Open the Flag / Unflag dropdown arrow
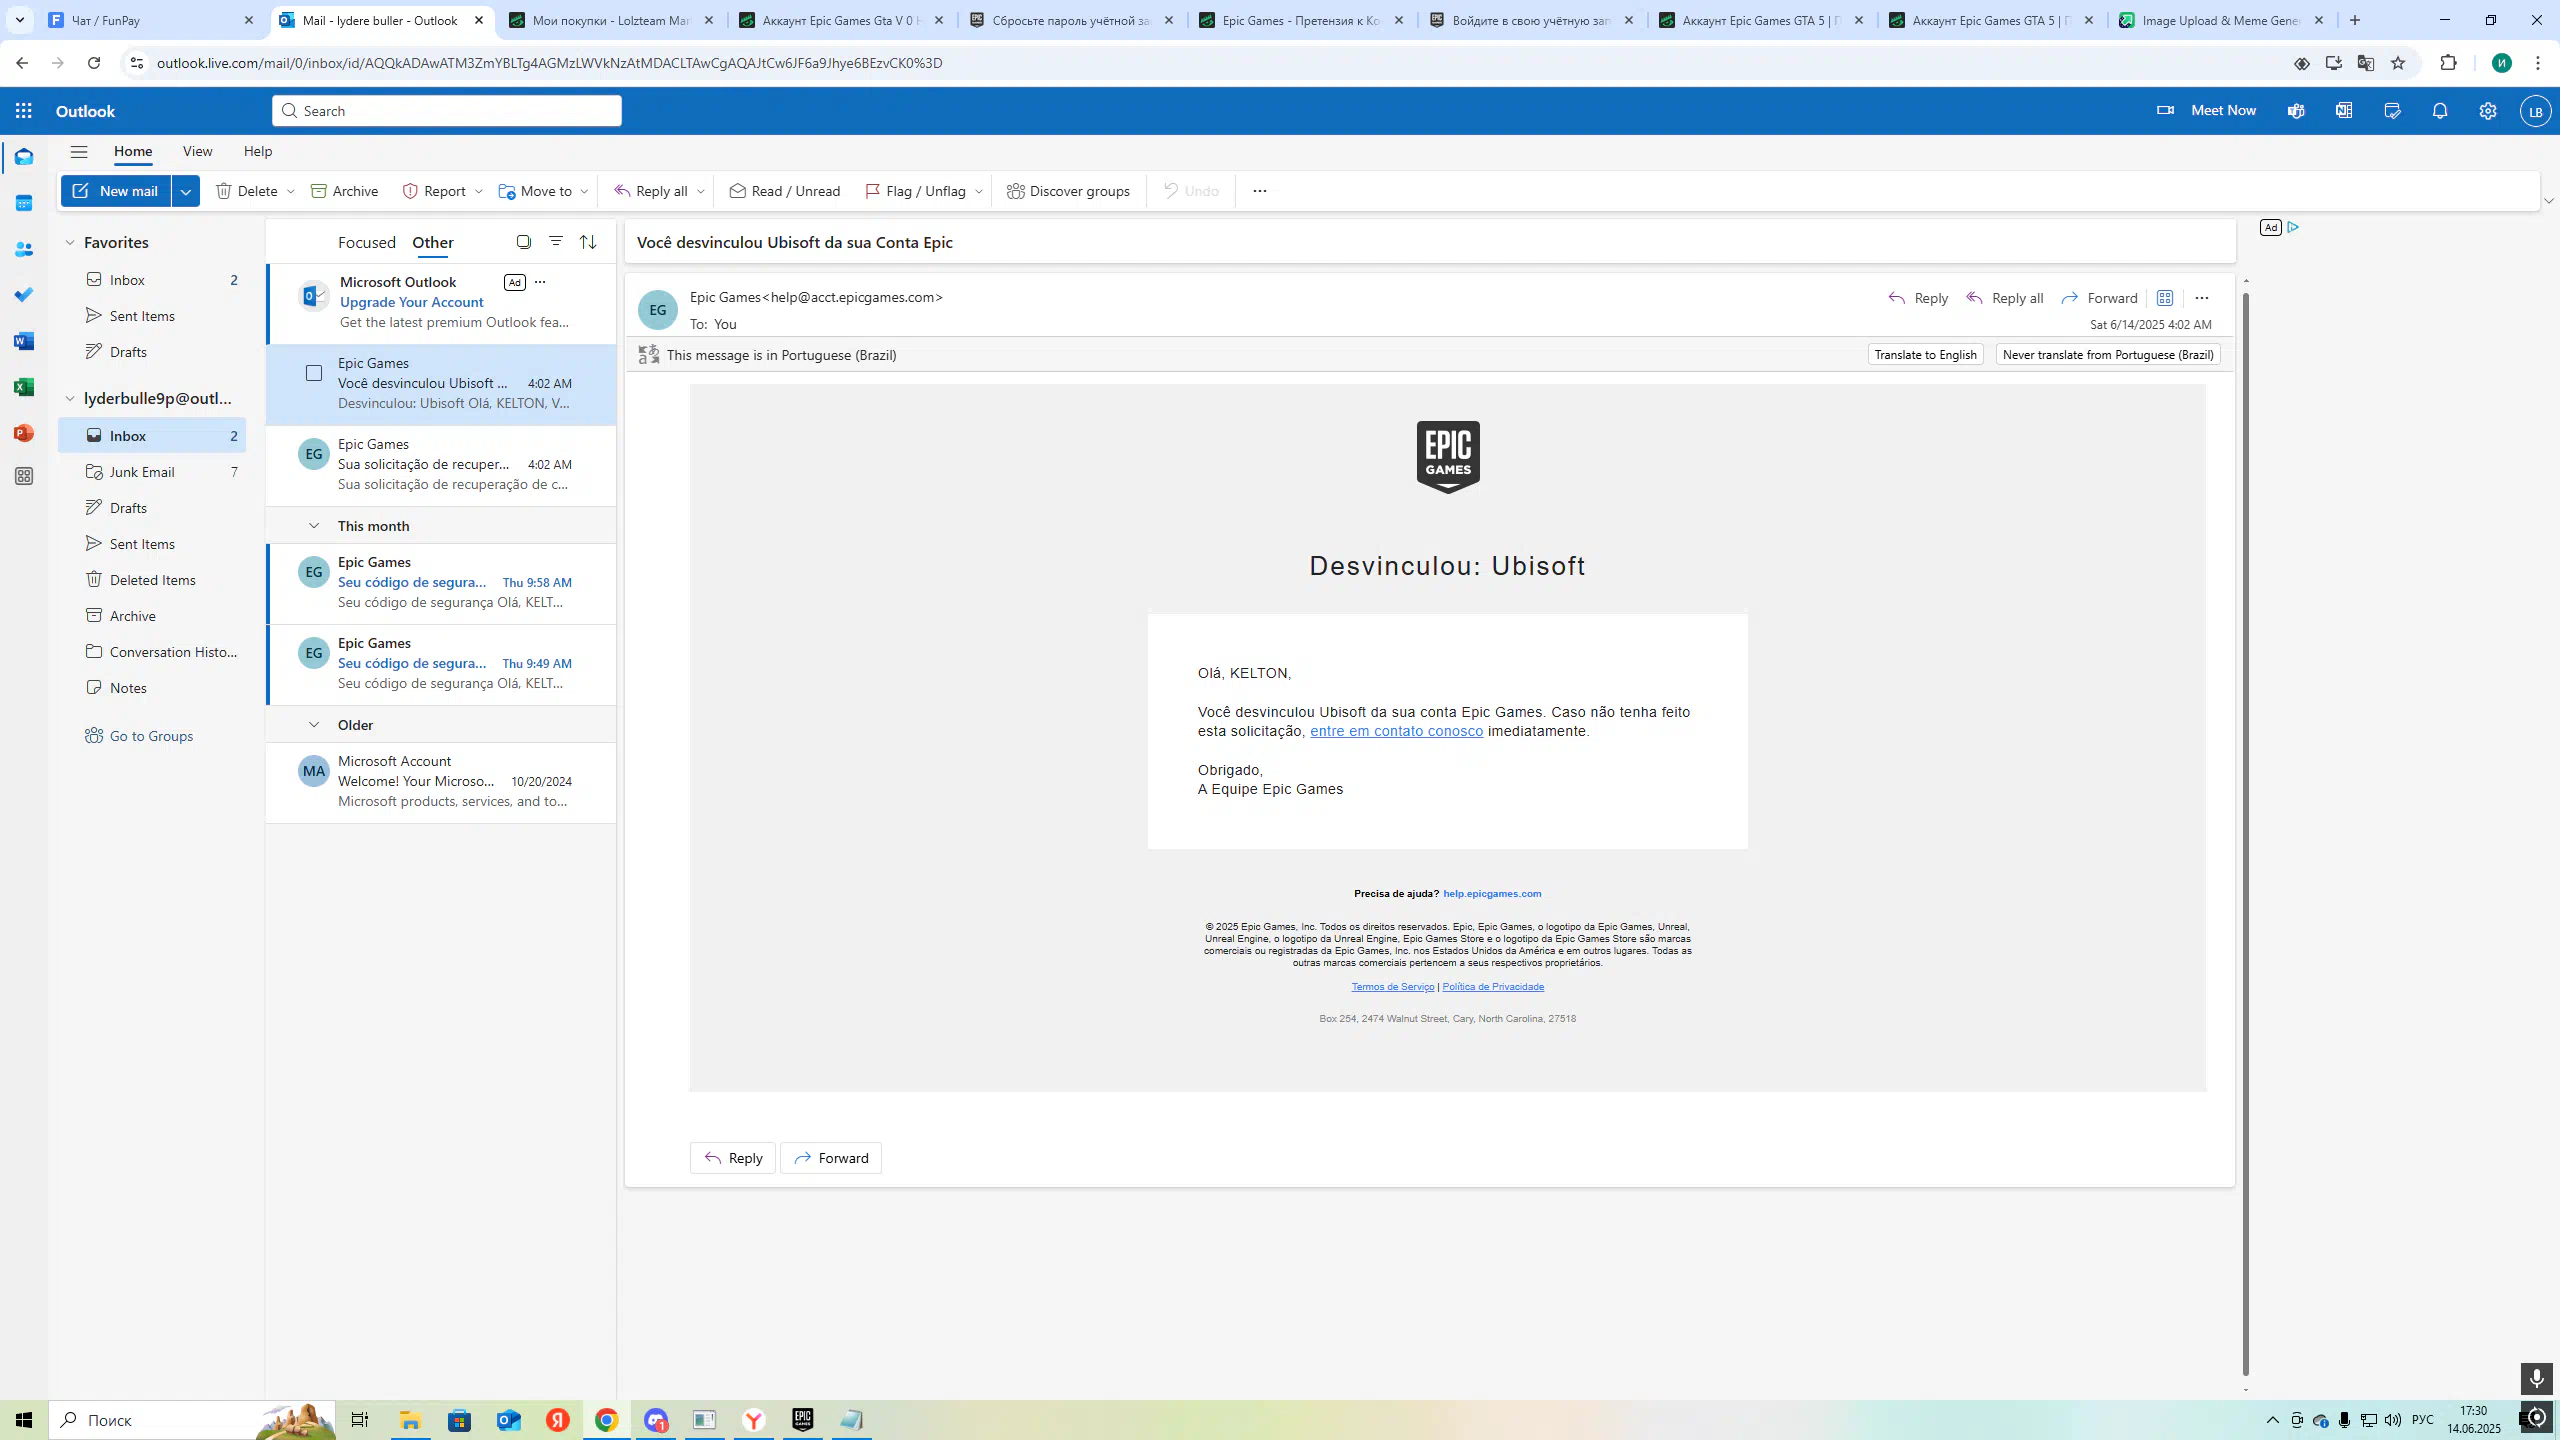The image size is (2560, 1440). click(979, 191)
